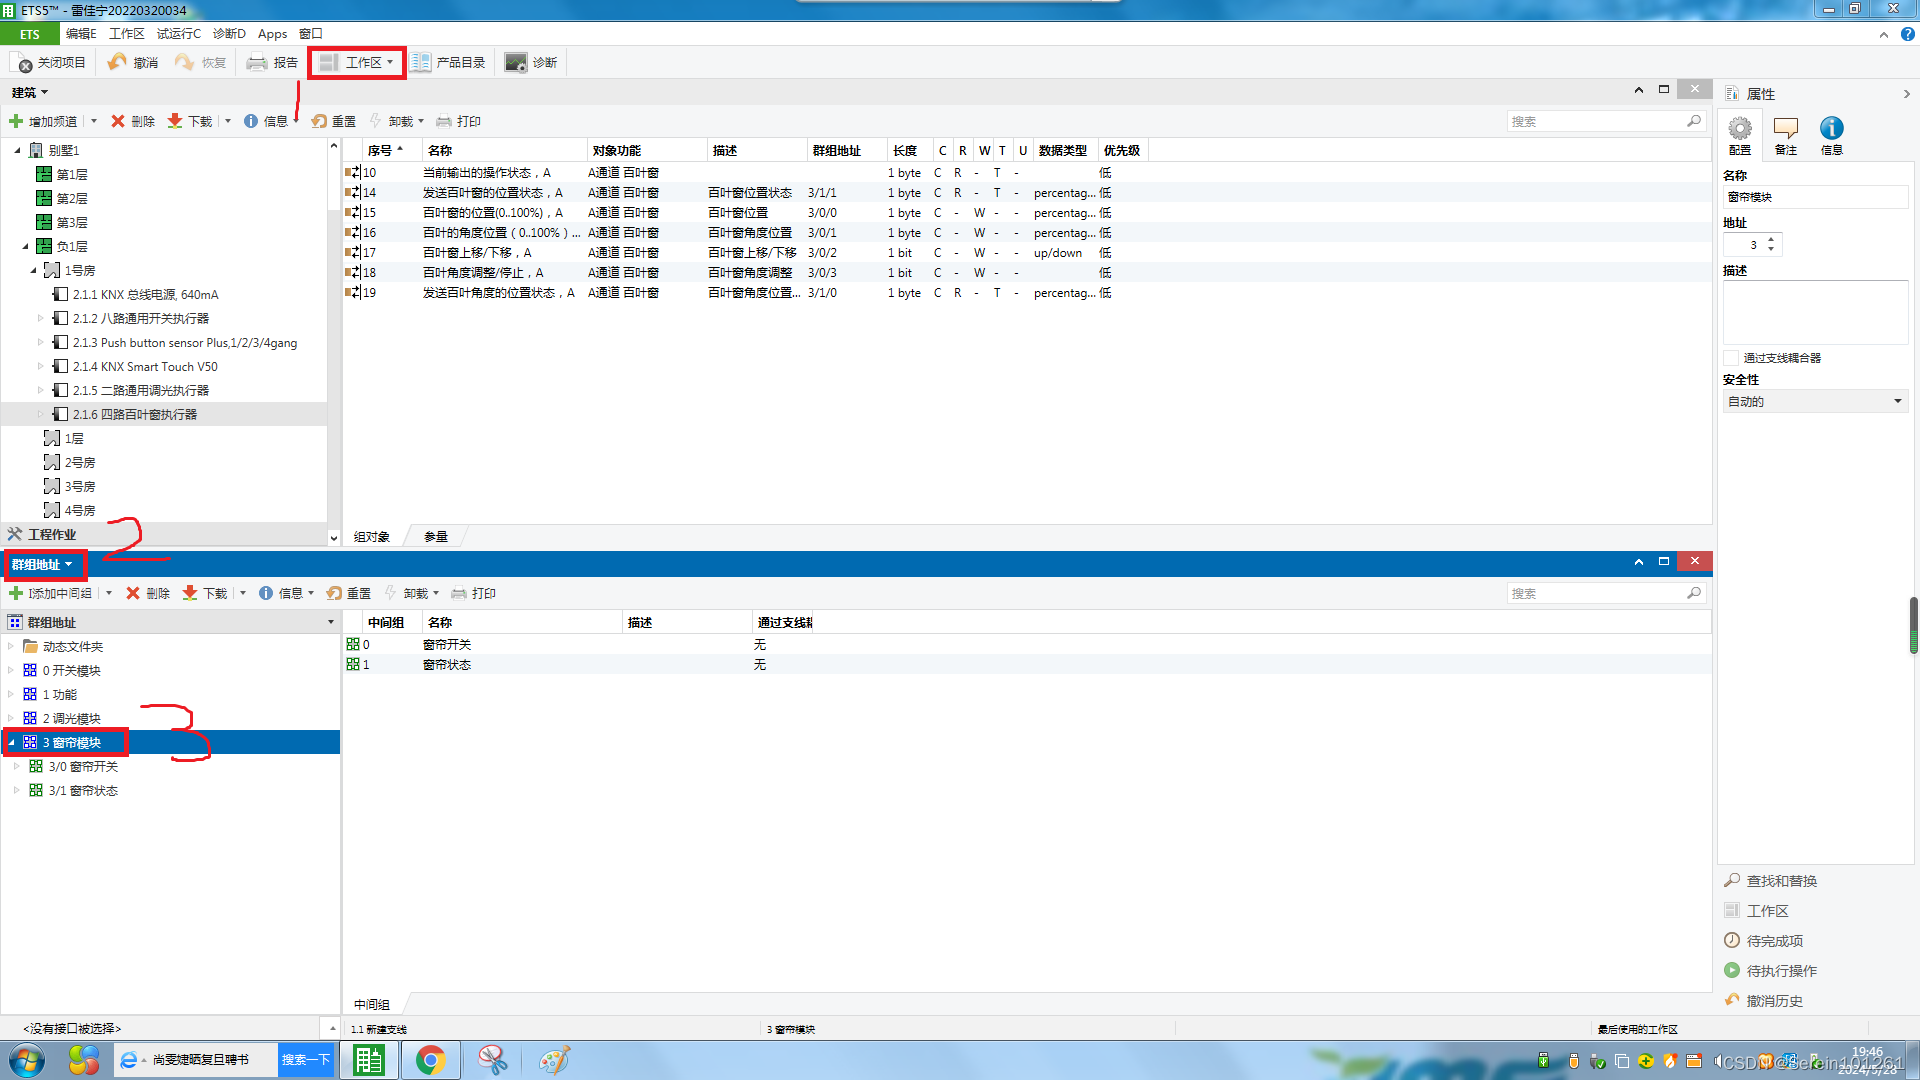Click the 撤消历史 link
The image size is (1920, 1080).
[1774, 1001]
